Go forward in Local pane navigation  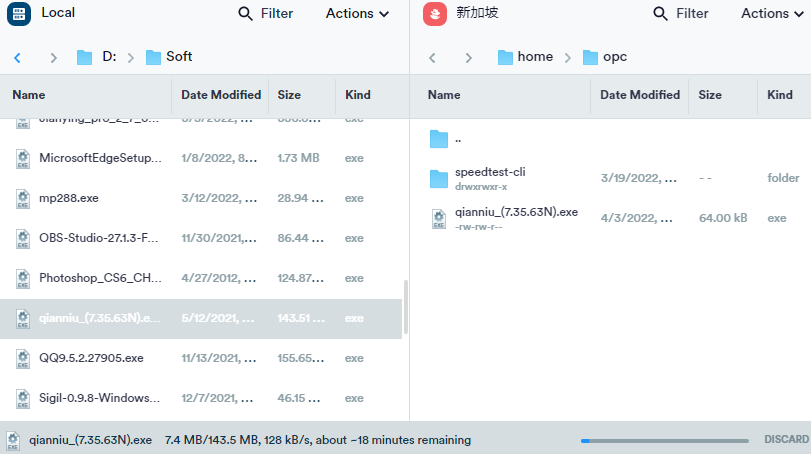tap(53, 57)
